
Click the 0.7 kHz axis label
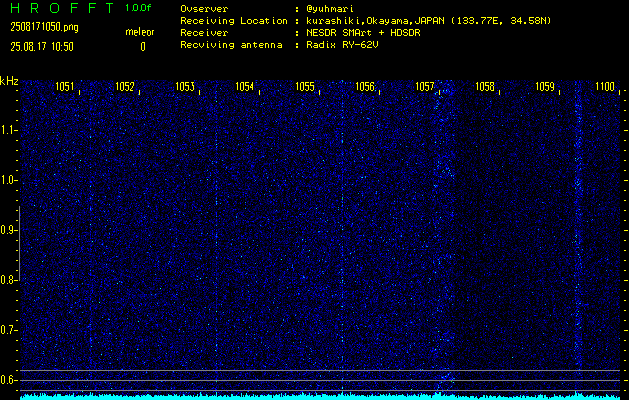[x=8, y=330]
